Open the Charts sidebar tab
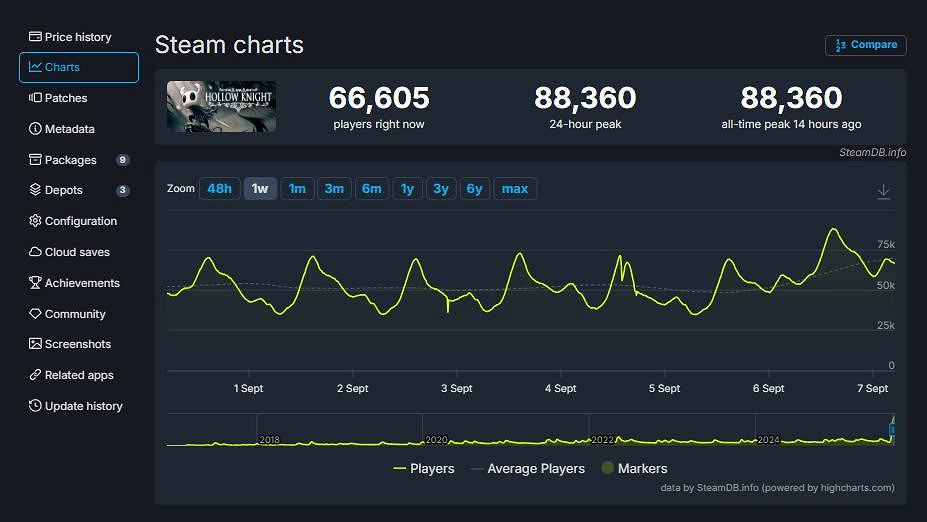The image size is (927, 522). [79, 67]
